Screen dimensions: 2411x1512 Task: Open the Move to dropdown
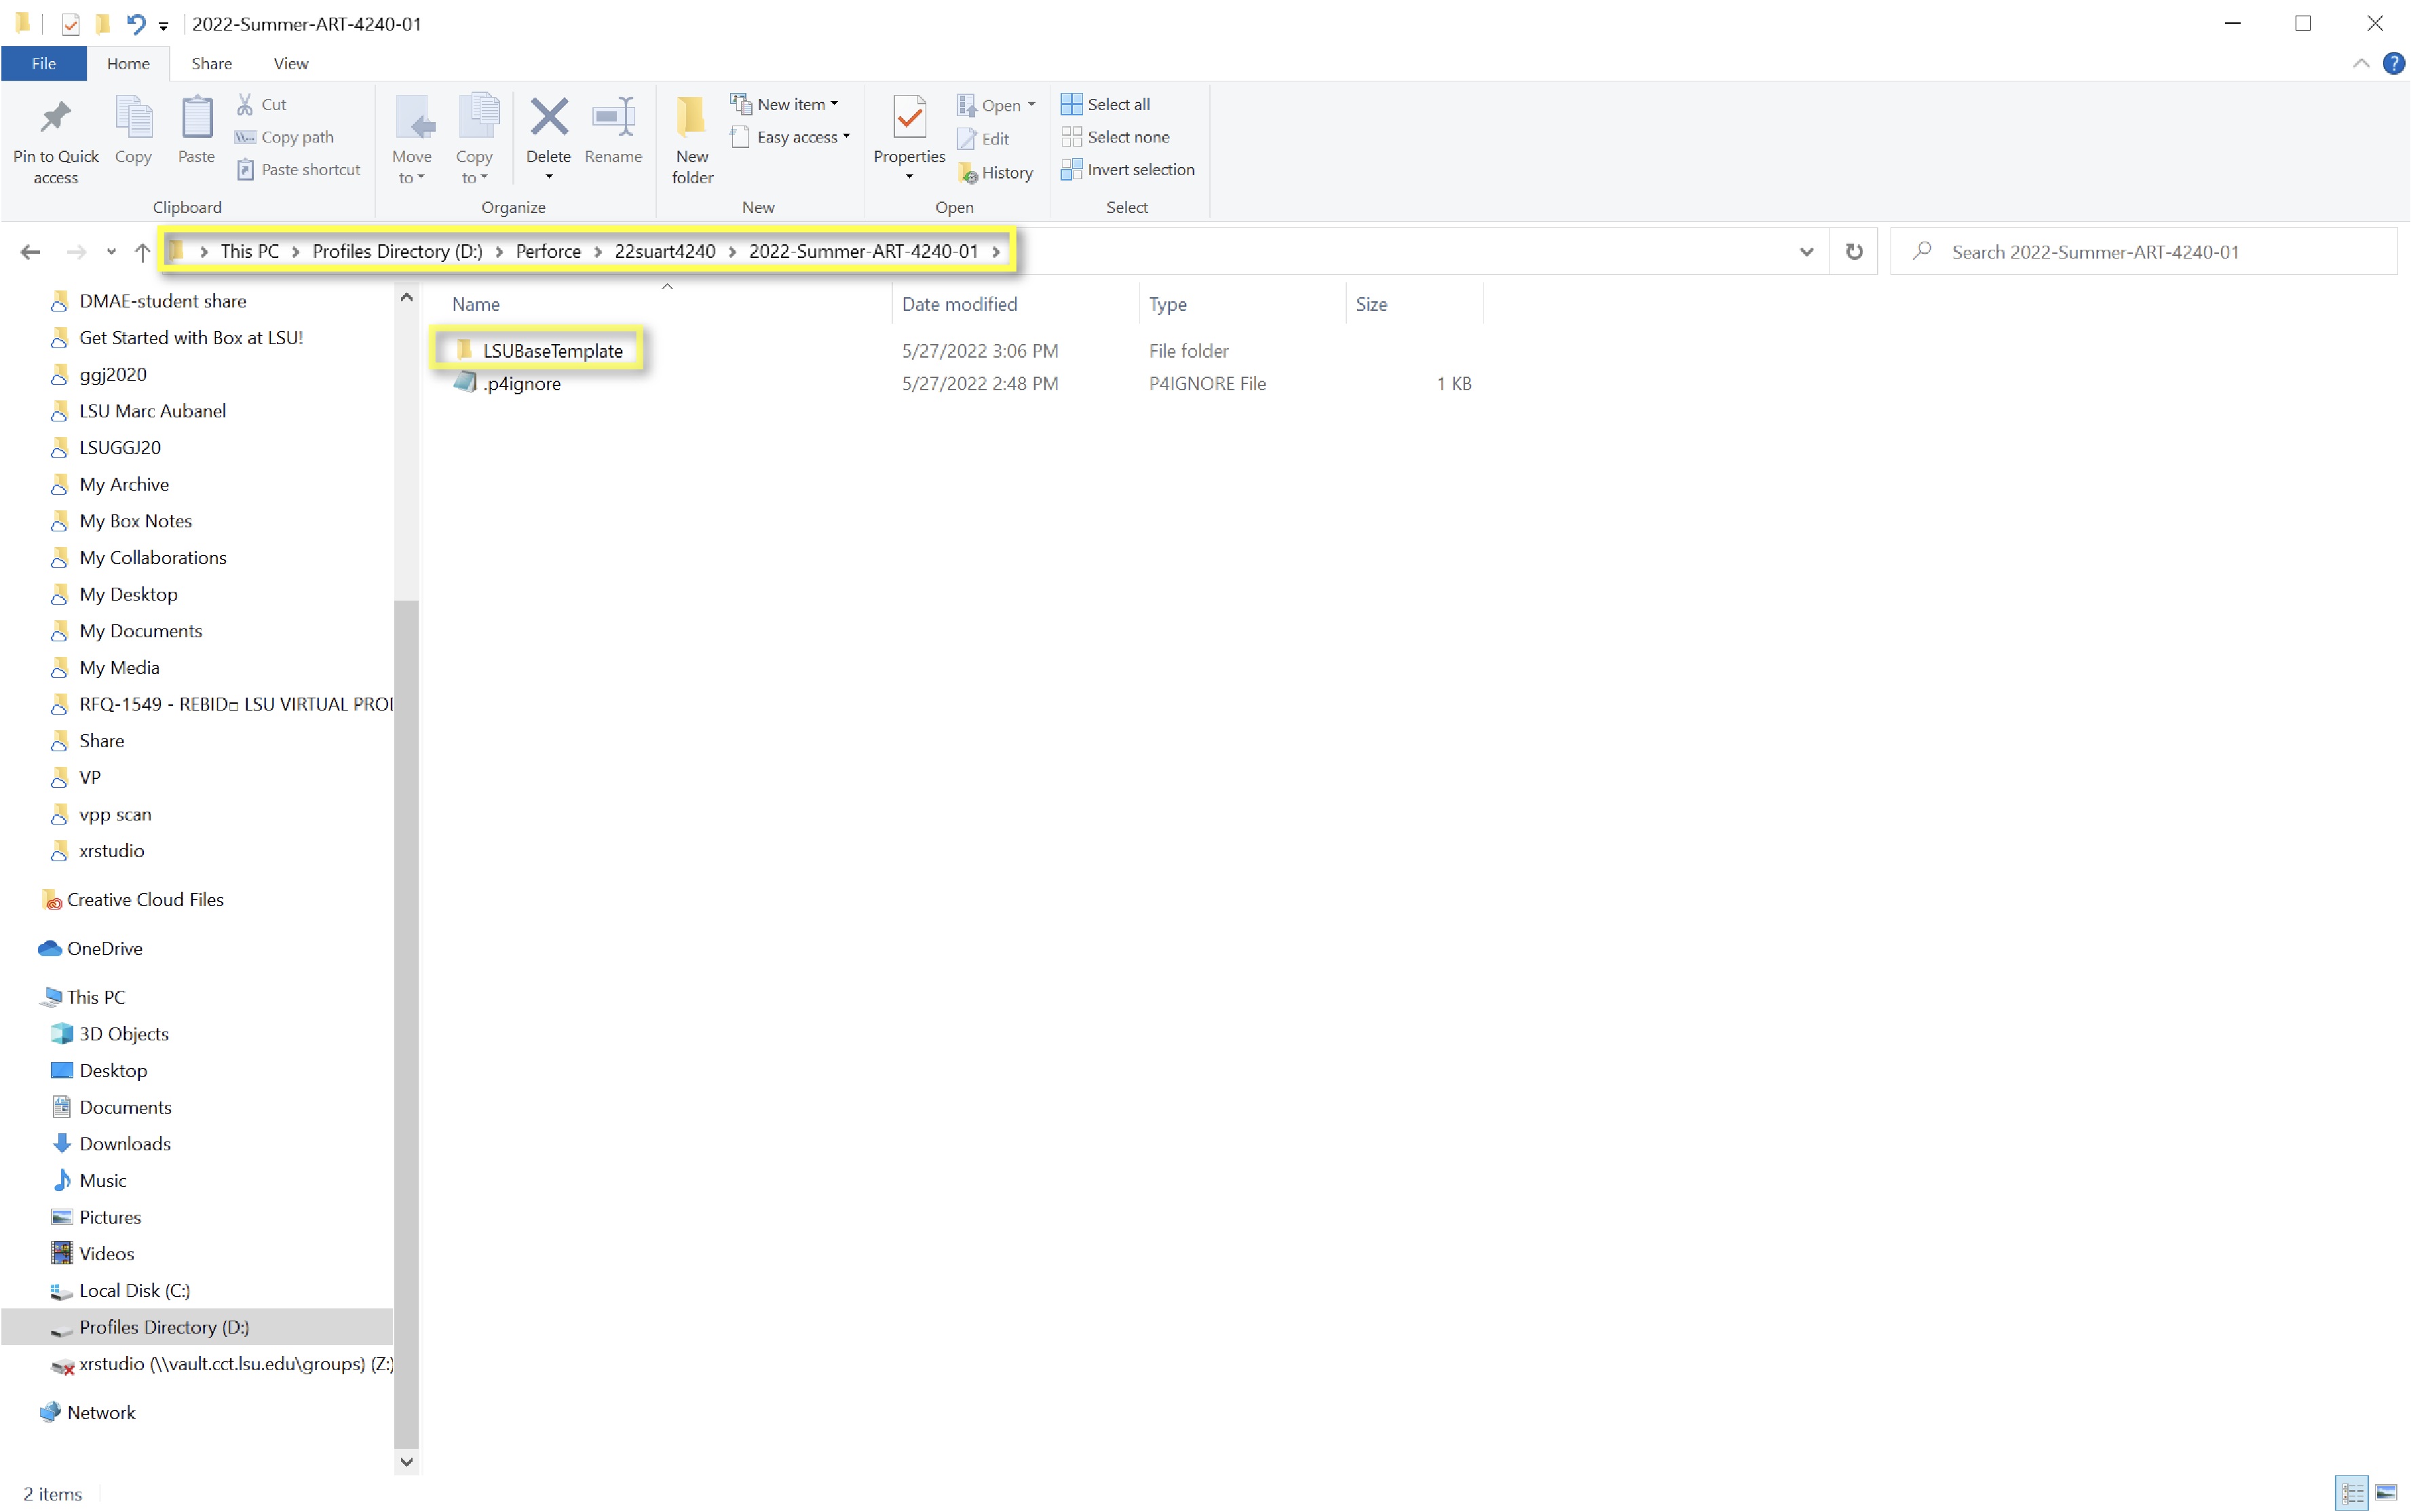412,140
